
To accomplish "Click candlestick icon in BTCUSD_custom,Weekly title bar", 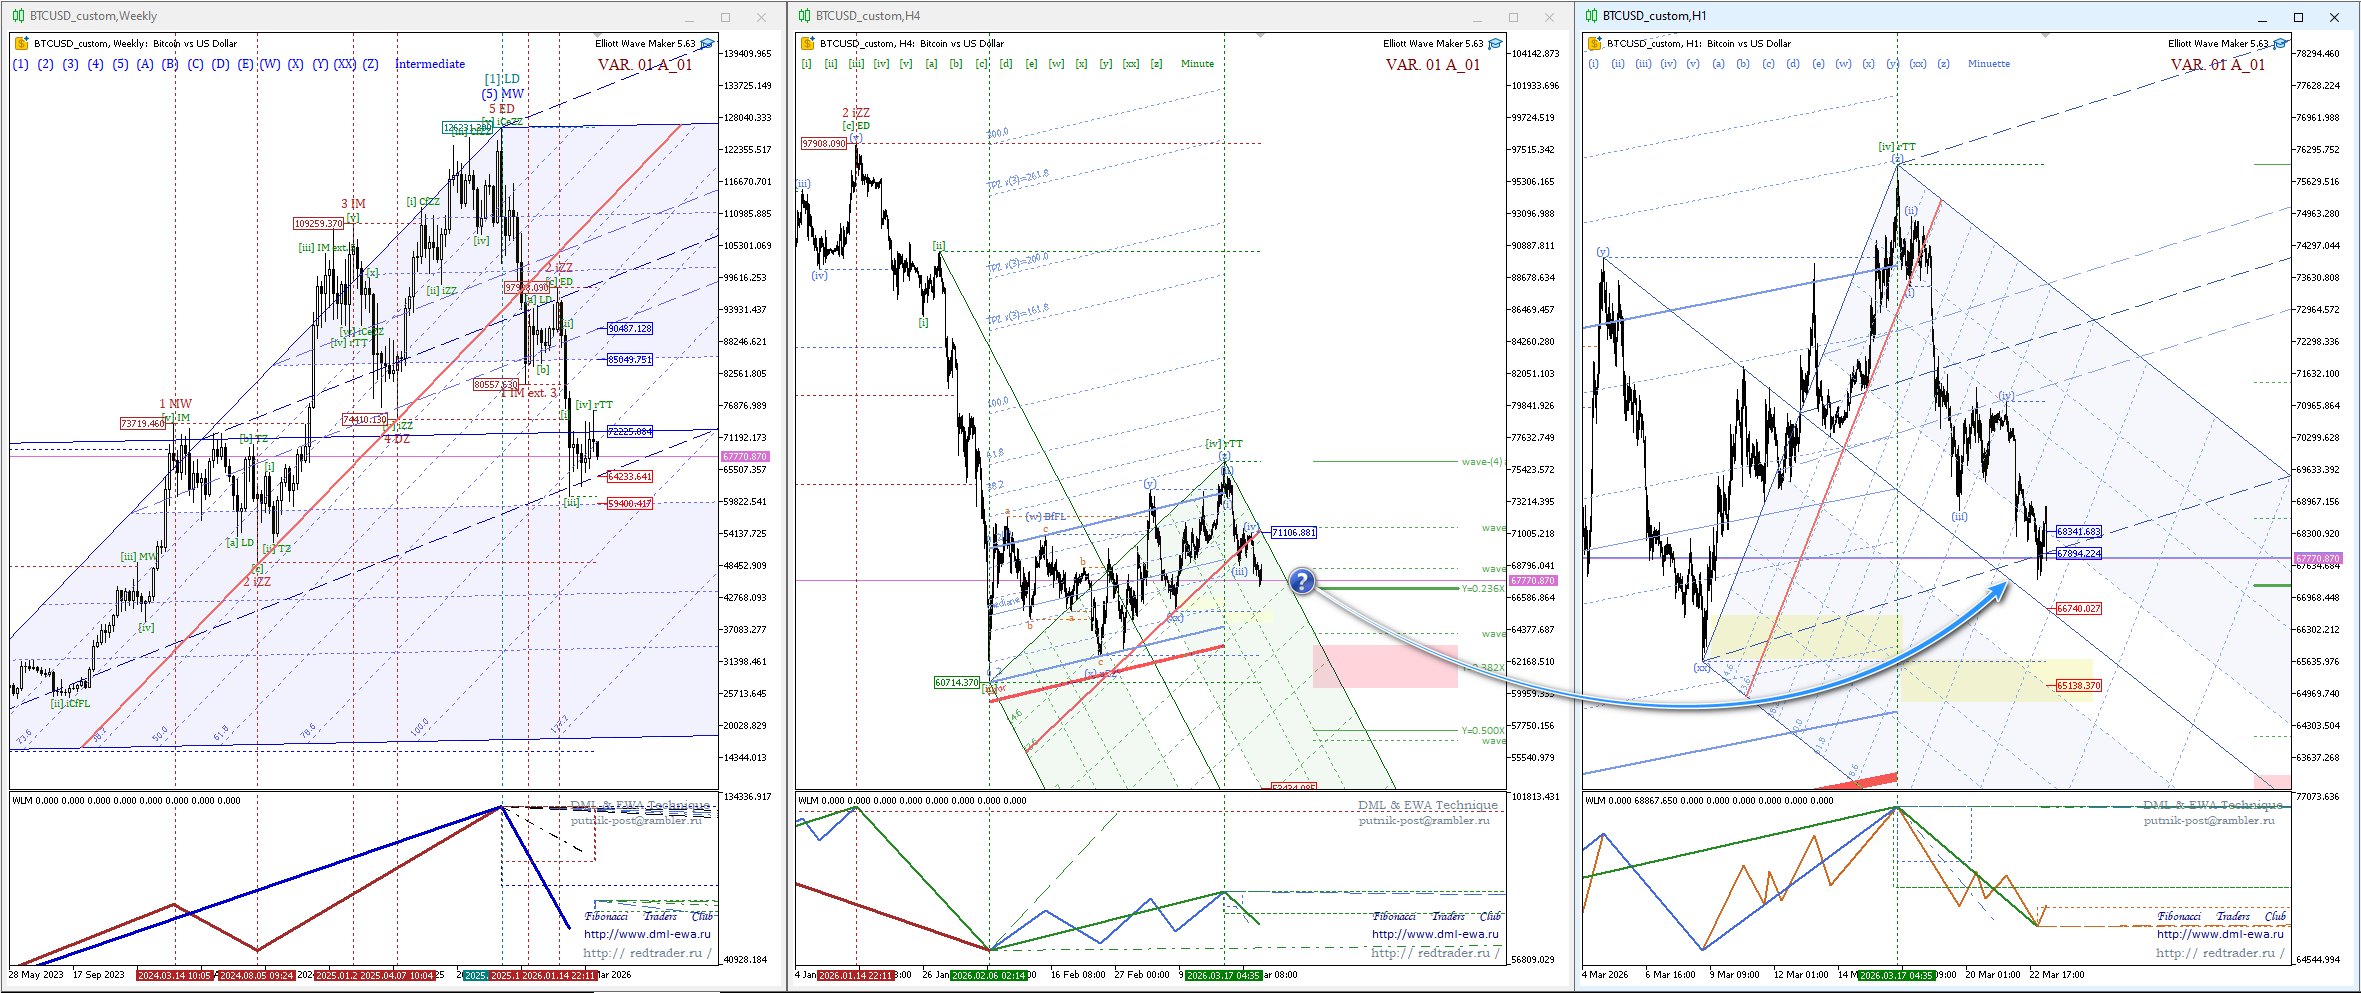I will (18, 16).
